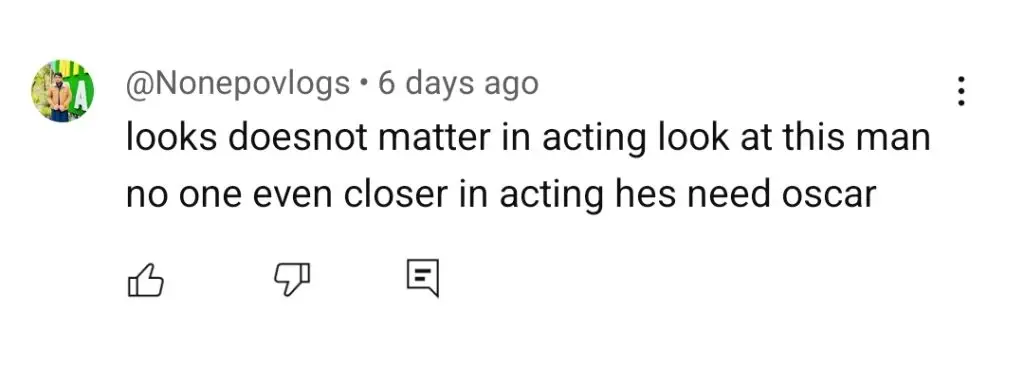Click the username above the comment

(238, 85)
